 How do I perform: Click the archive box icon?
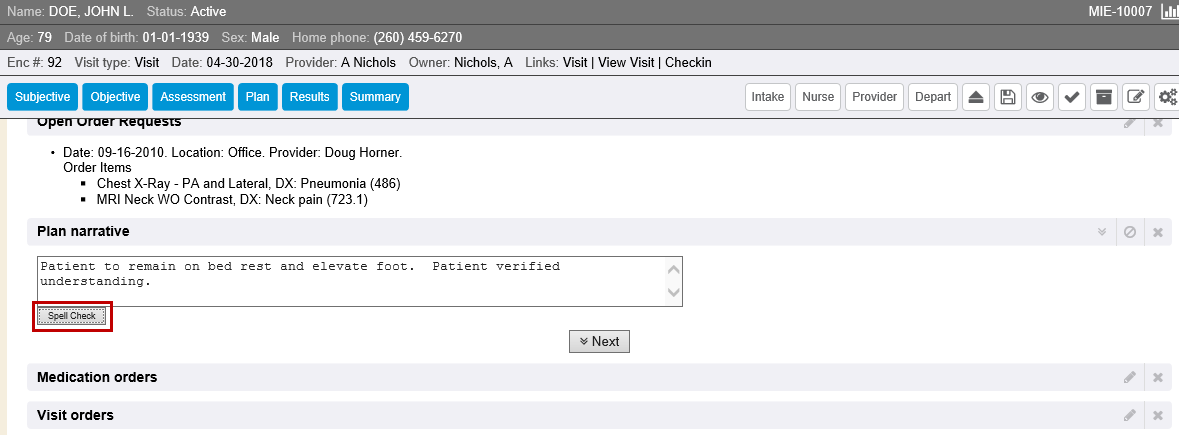[1103, 97]
